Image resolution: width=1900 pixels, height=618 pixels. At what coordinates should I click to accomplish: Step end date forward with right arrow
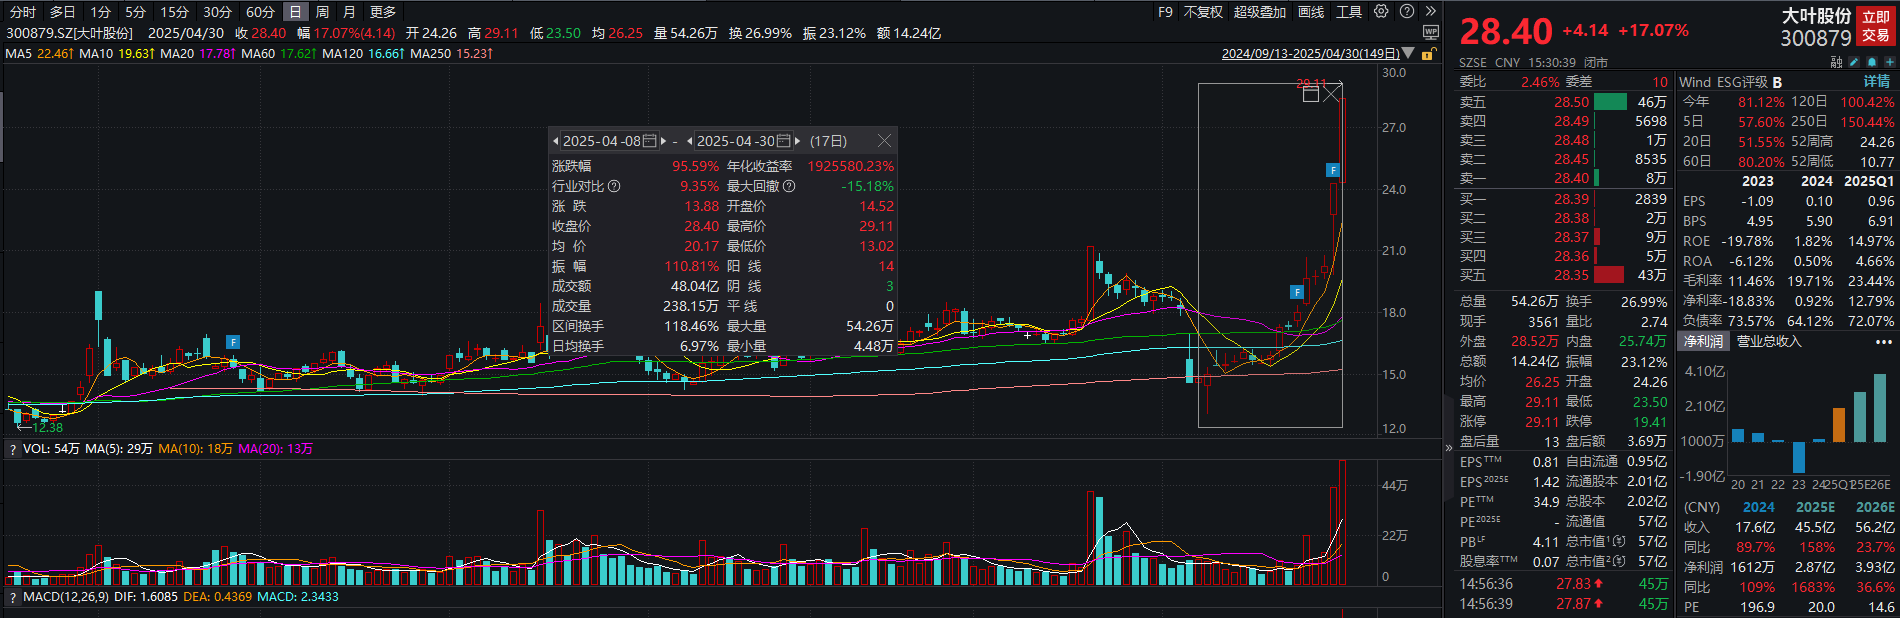[797, 141]
